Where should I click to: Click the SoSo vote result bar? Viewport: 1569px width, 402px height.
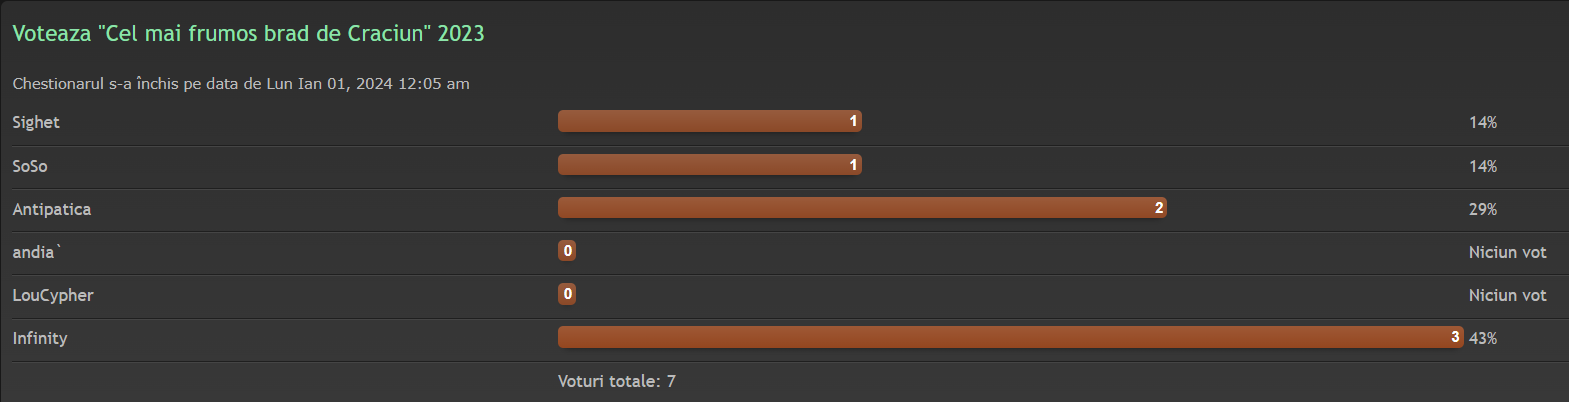[x=709, y=165]
